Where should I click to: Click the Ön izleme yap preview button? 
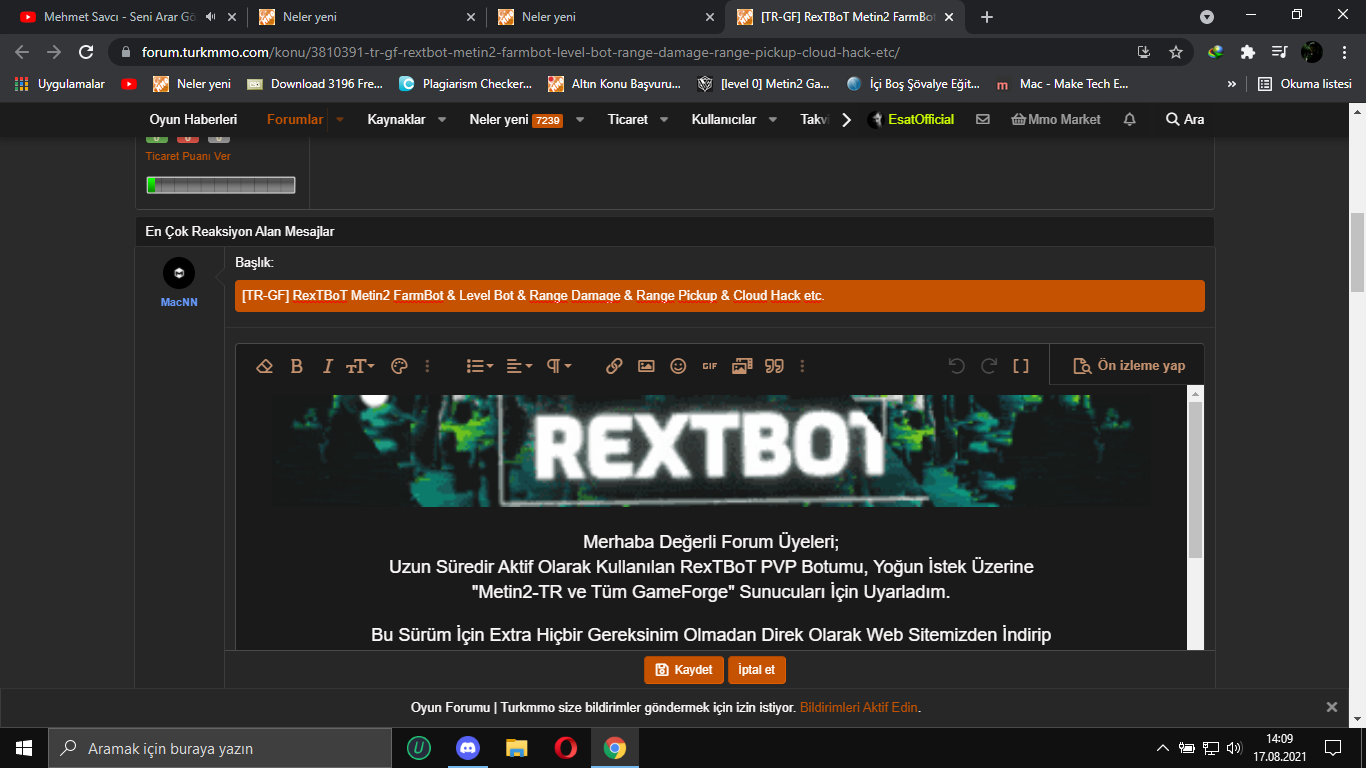(x=1128, y=366)
